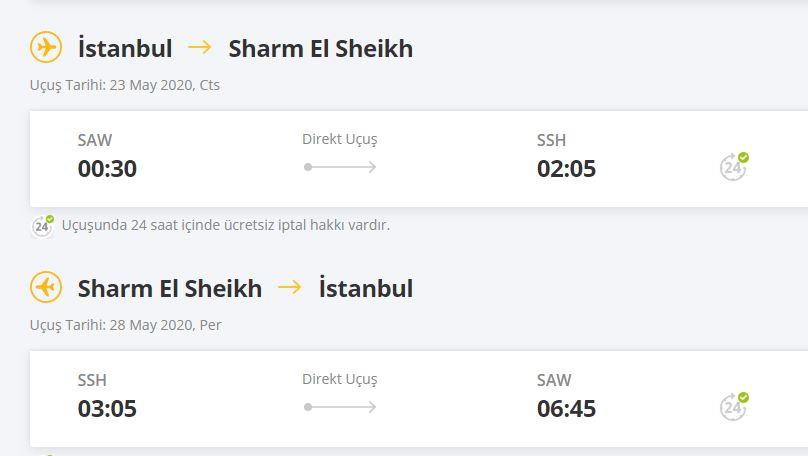This screenshot has width=808, height=456.
Task: Select the Sharm El Sheikh to İstanbul heading
Action: coord(245,289)
